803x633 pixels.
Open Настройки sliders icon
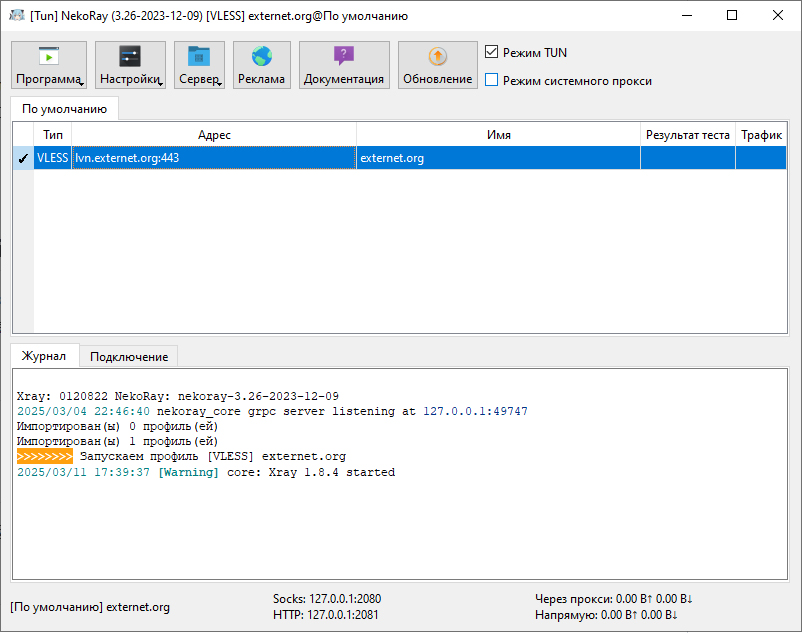130,57
